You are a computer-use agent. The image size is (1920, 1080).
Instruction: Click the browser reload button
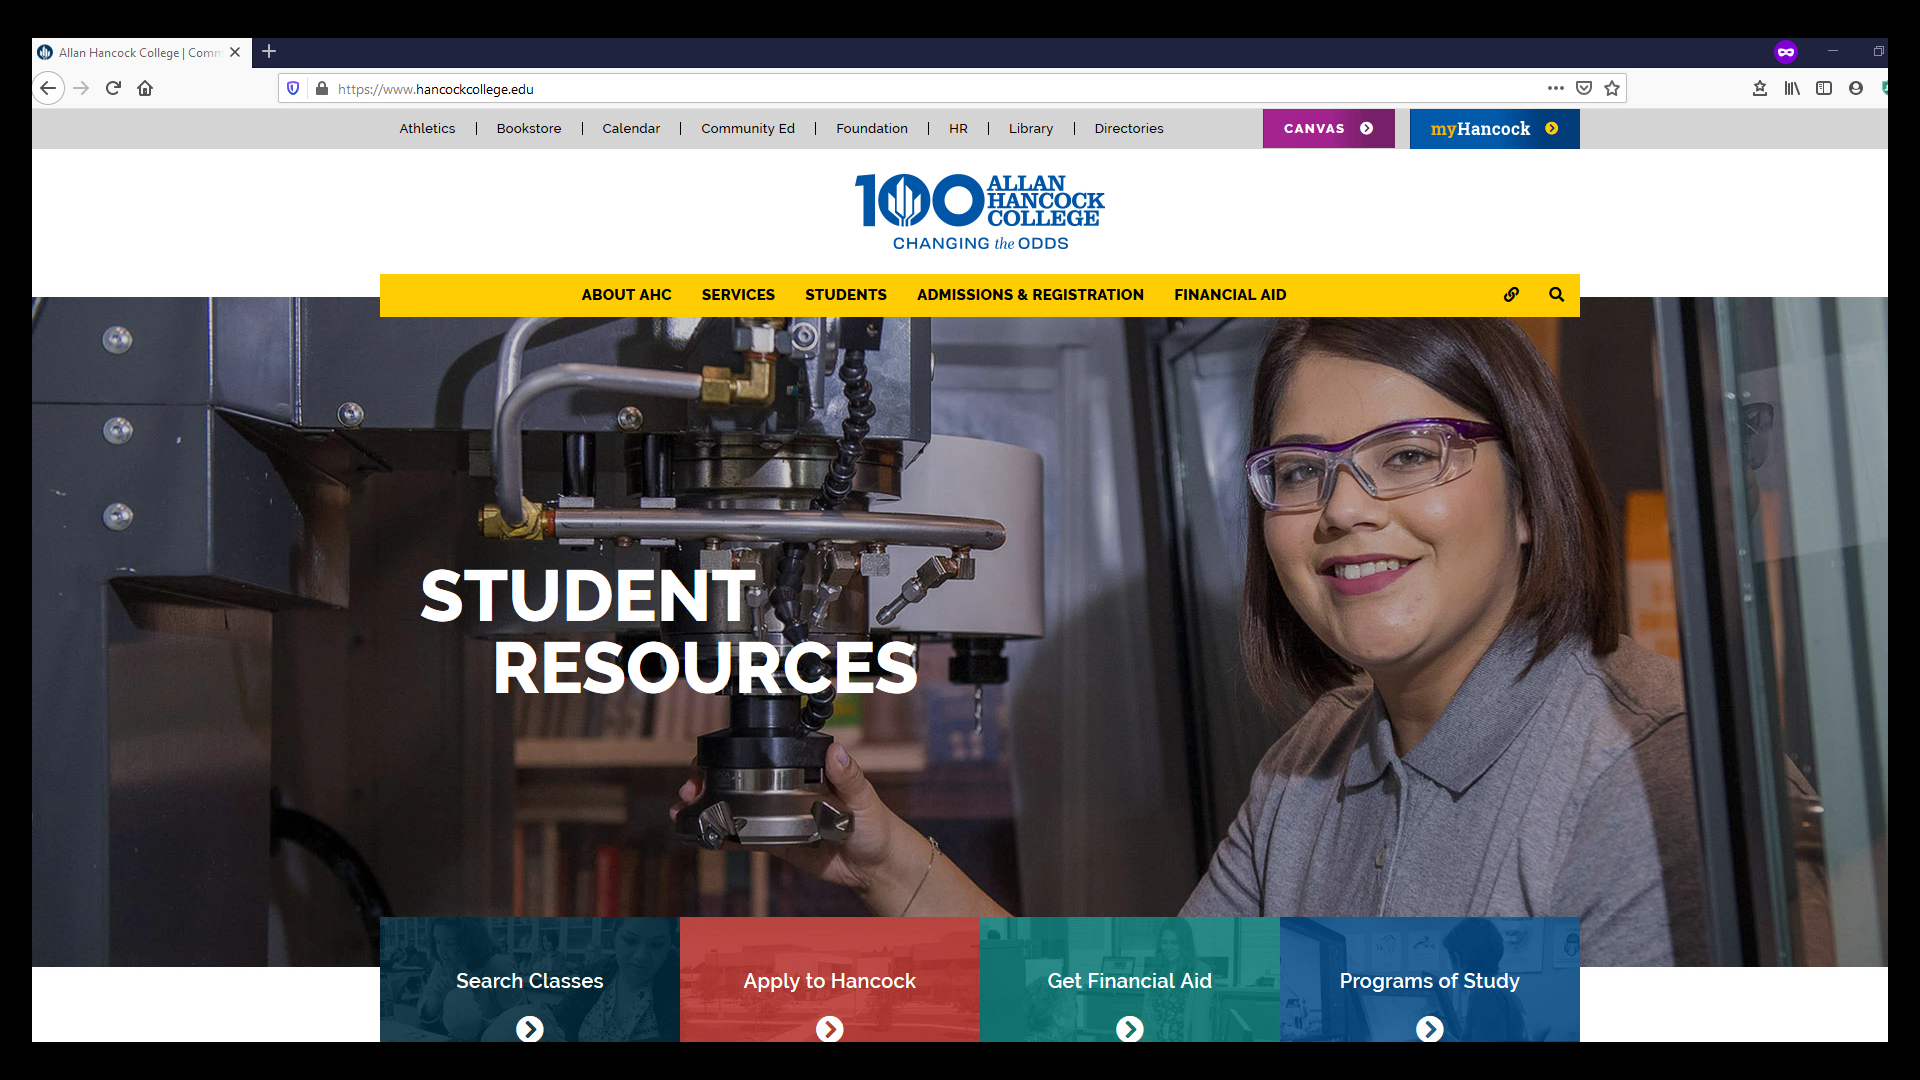click(113, 88)
